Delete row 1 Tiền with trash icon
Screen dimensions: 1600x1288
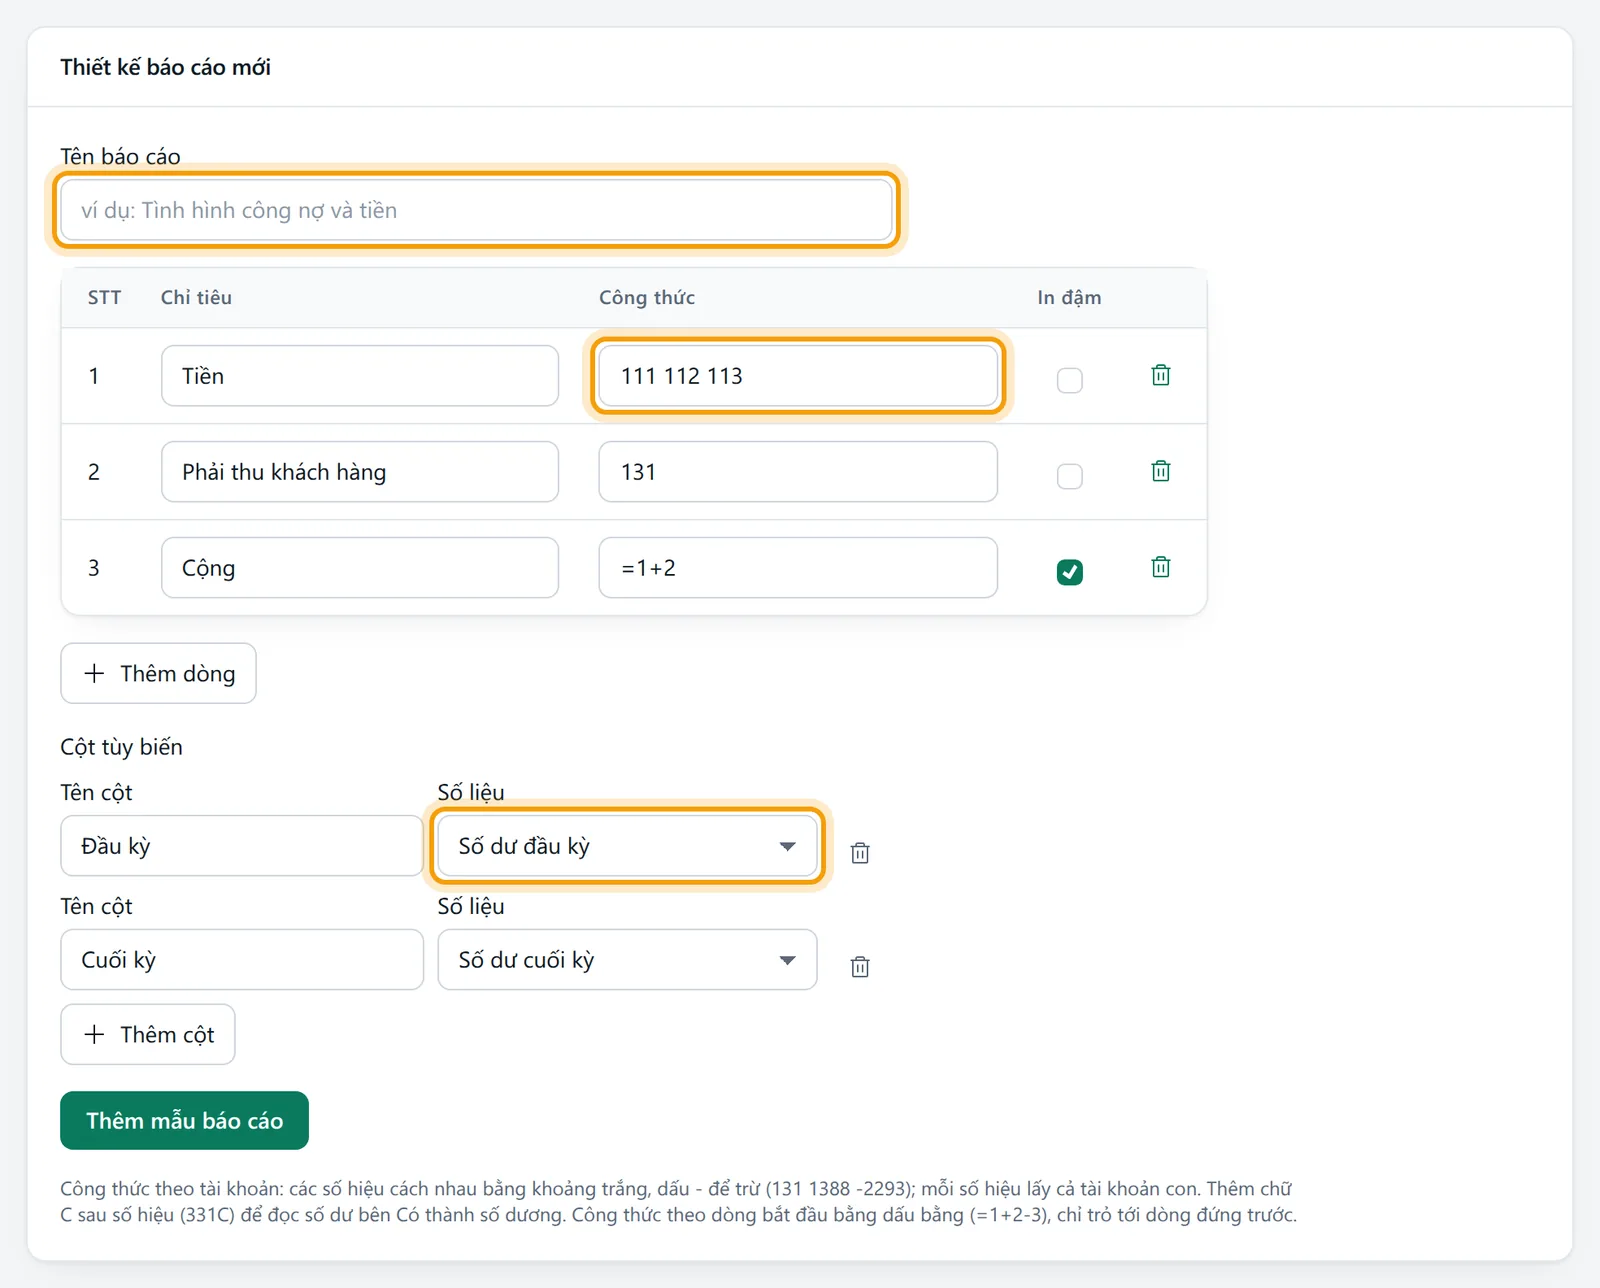pos(1161,375)
